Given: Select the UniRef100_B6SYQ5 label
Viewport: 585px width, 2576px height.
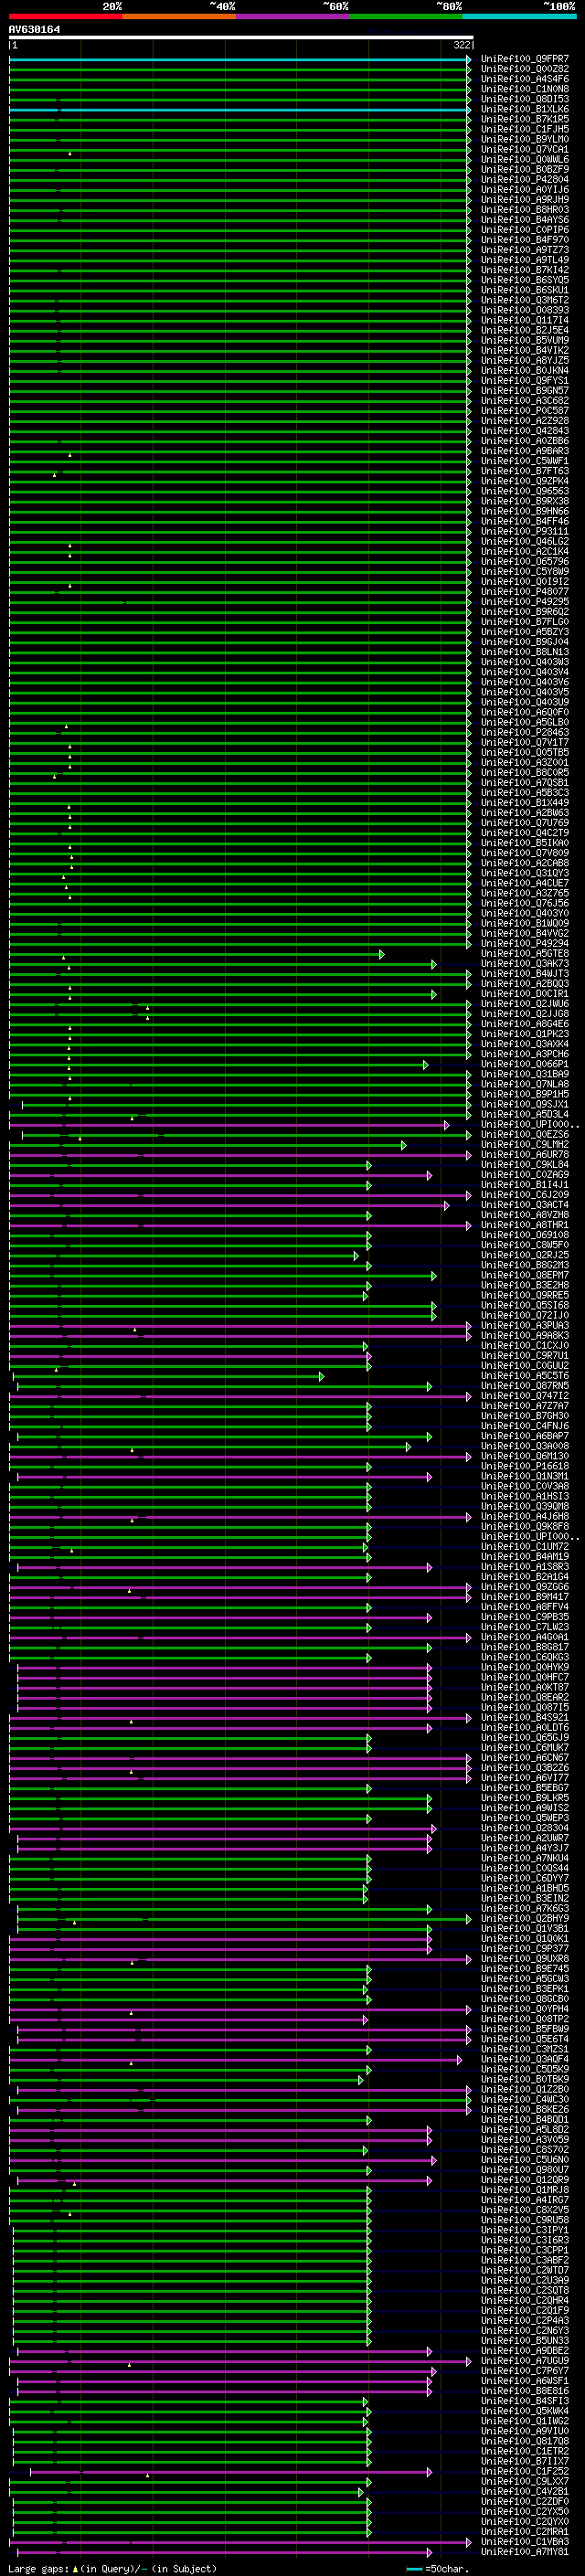Looking at the screenshot, I should point(524,280).
